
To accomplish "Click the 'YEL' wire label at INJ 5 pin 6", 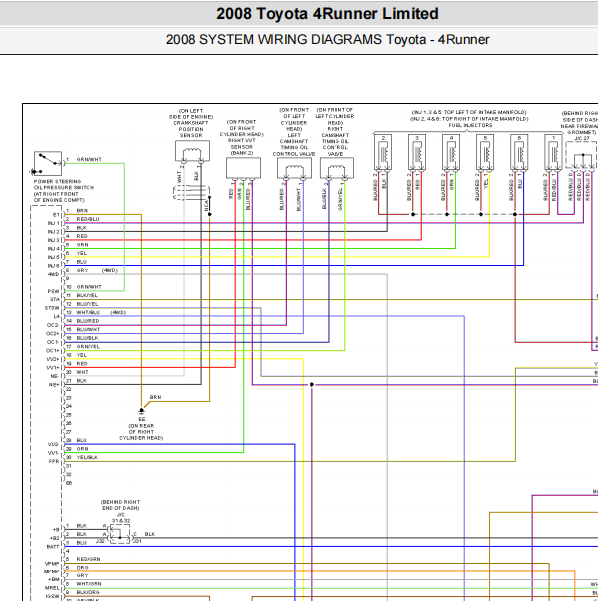I will (x=82, y=253).
